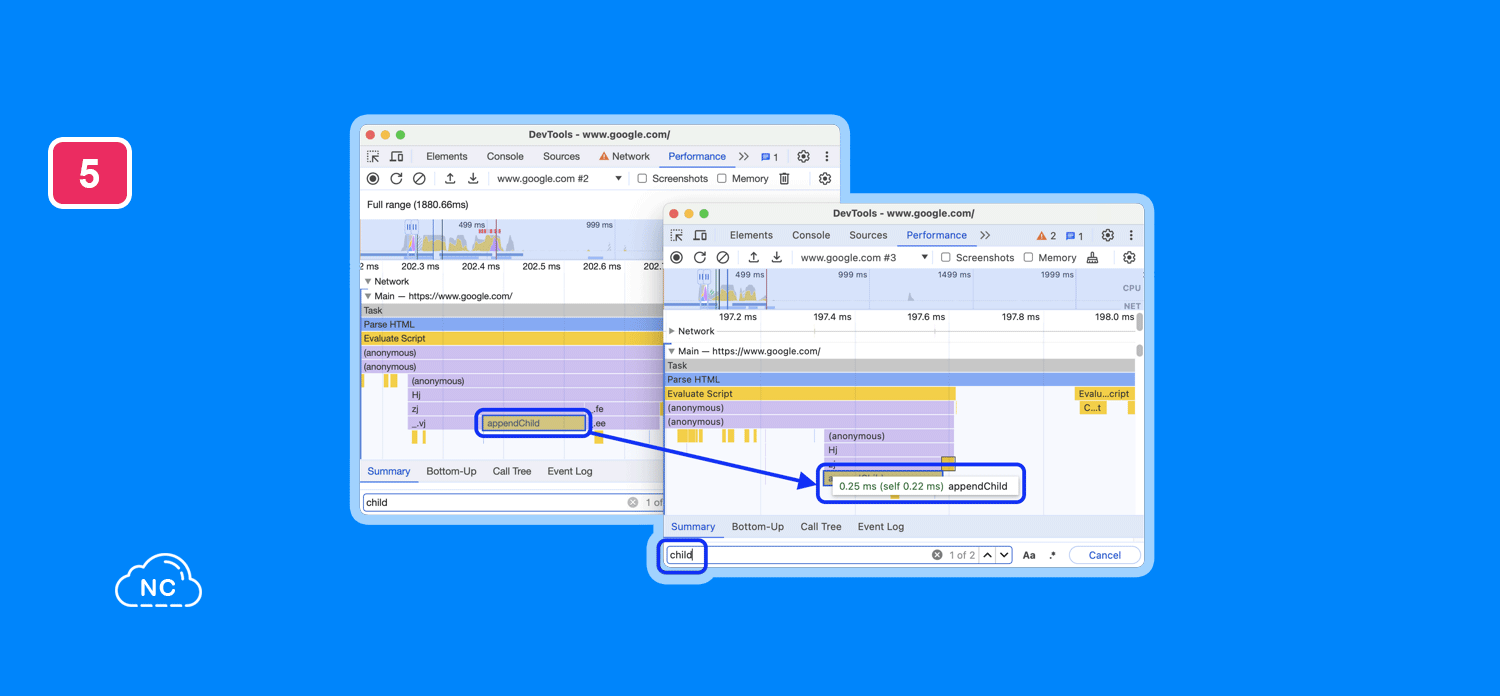Open kebab menu in back DevTools window
This screenshot has width=1500, height=696.
pos(826,157)
